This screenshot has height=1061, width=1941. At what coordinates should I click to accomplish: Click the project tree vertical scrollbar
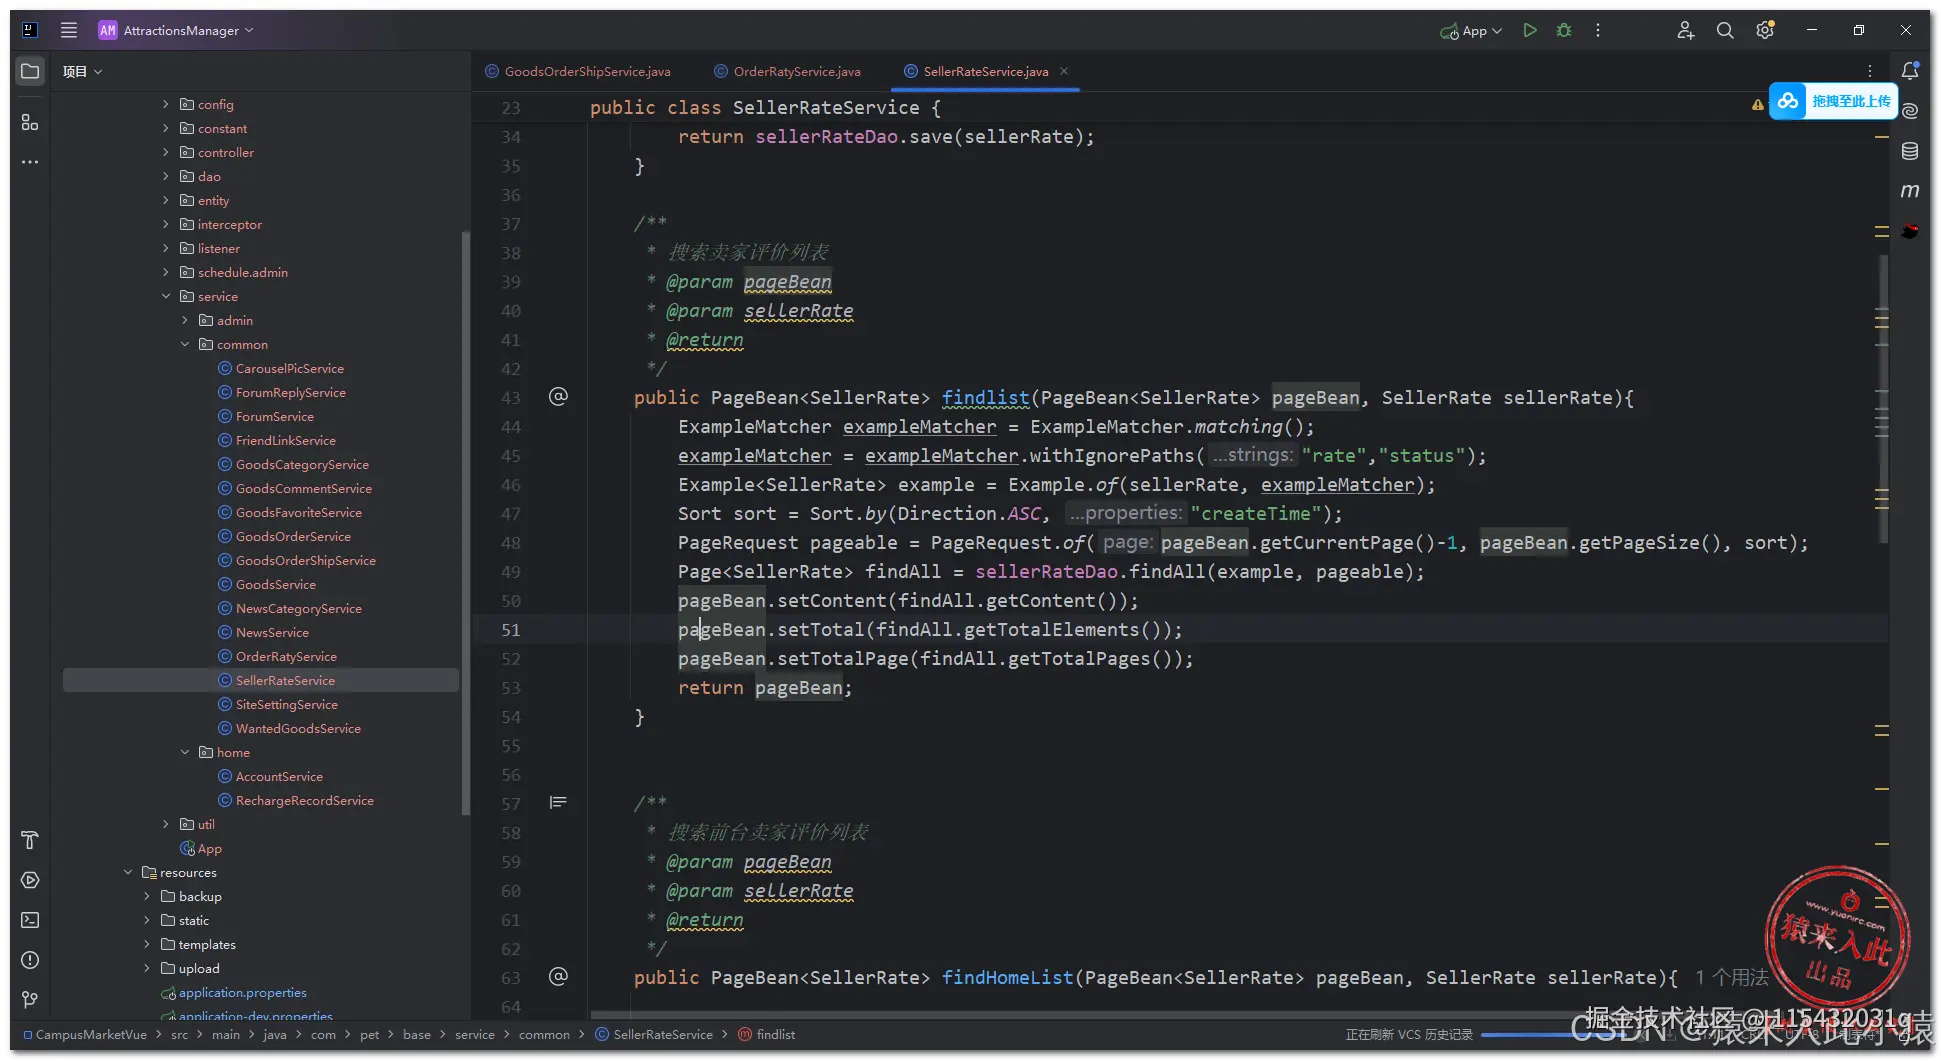(x=465, y=523)
